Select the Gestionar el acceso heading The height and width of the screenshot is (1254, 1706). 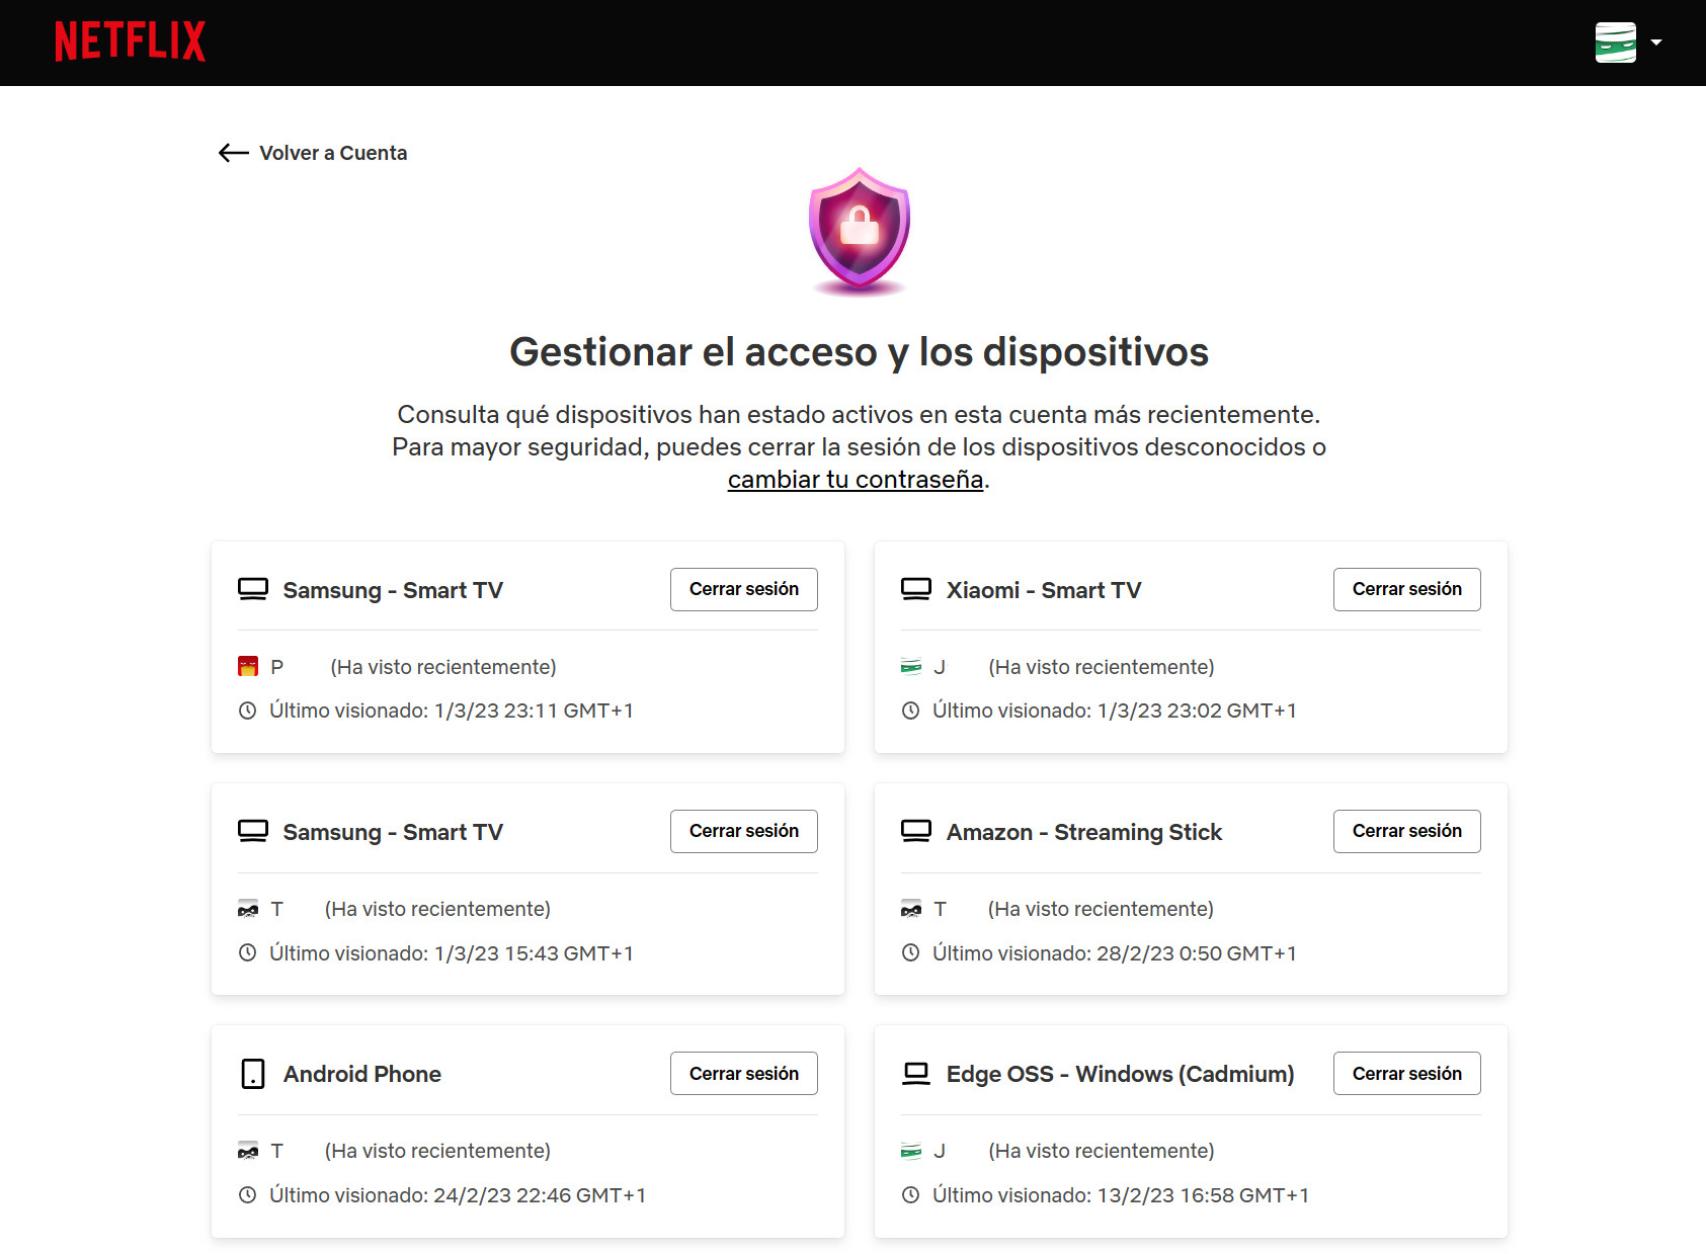[859, 352]
